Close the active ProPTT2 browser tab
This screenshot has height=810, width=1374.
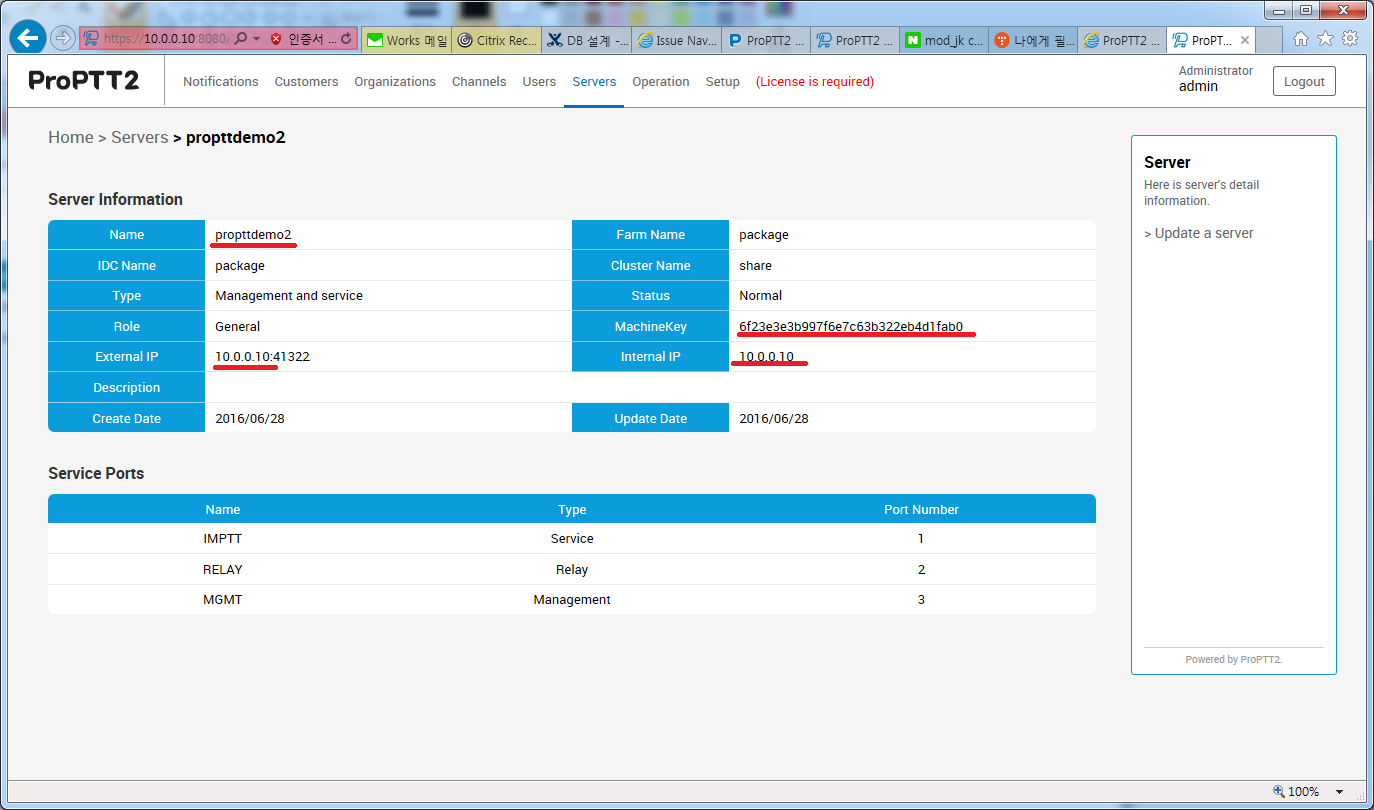tap(1244, 41)
